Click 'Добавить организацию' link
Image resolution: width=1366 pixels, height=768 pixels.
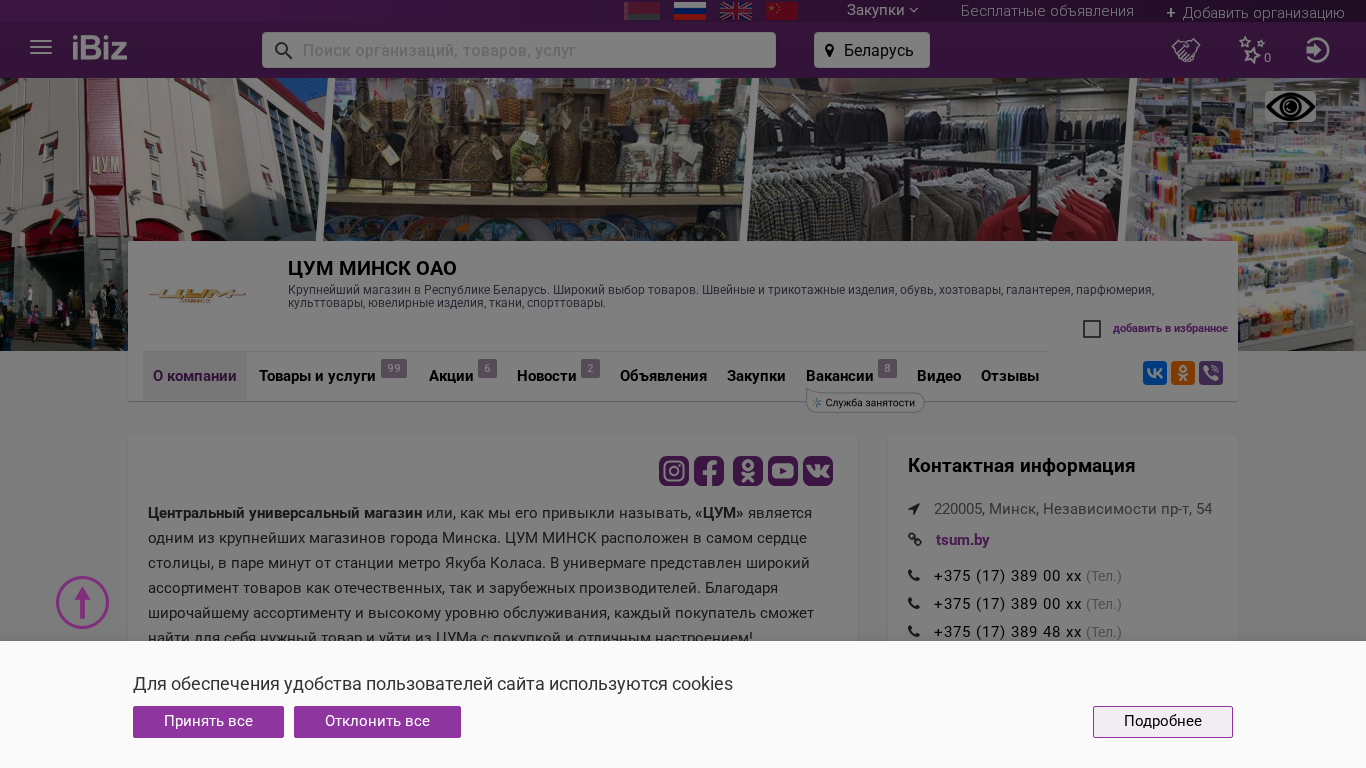[x=1255, y=13]
